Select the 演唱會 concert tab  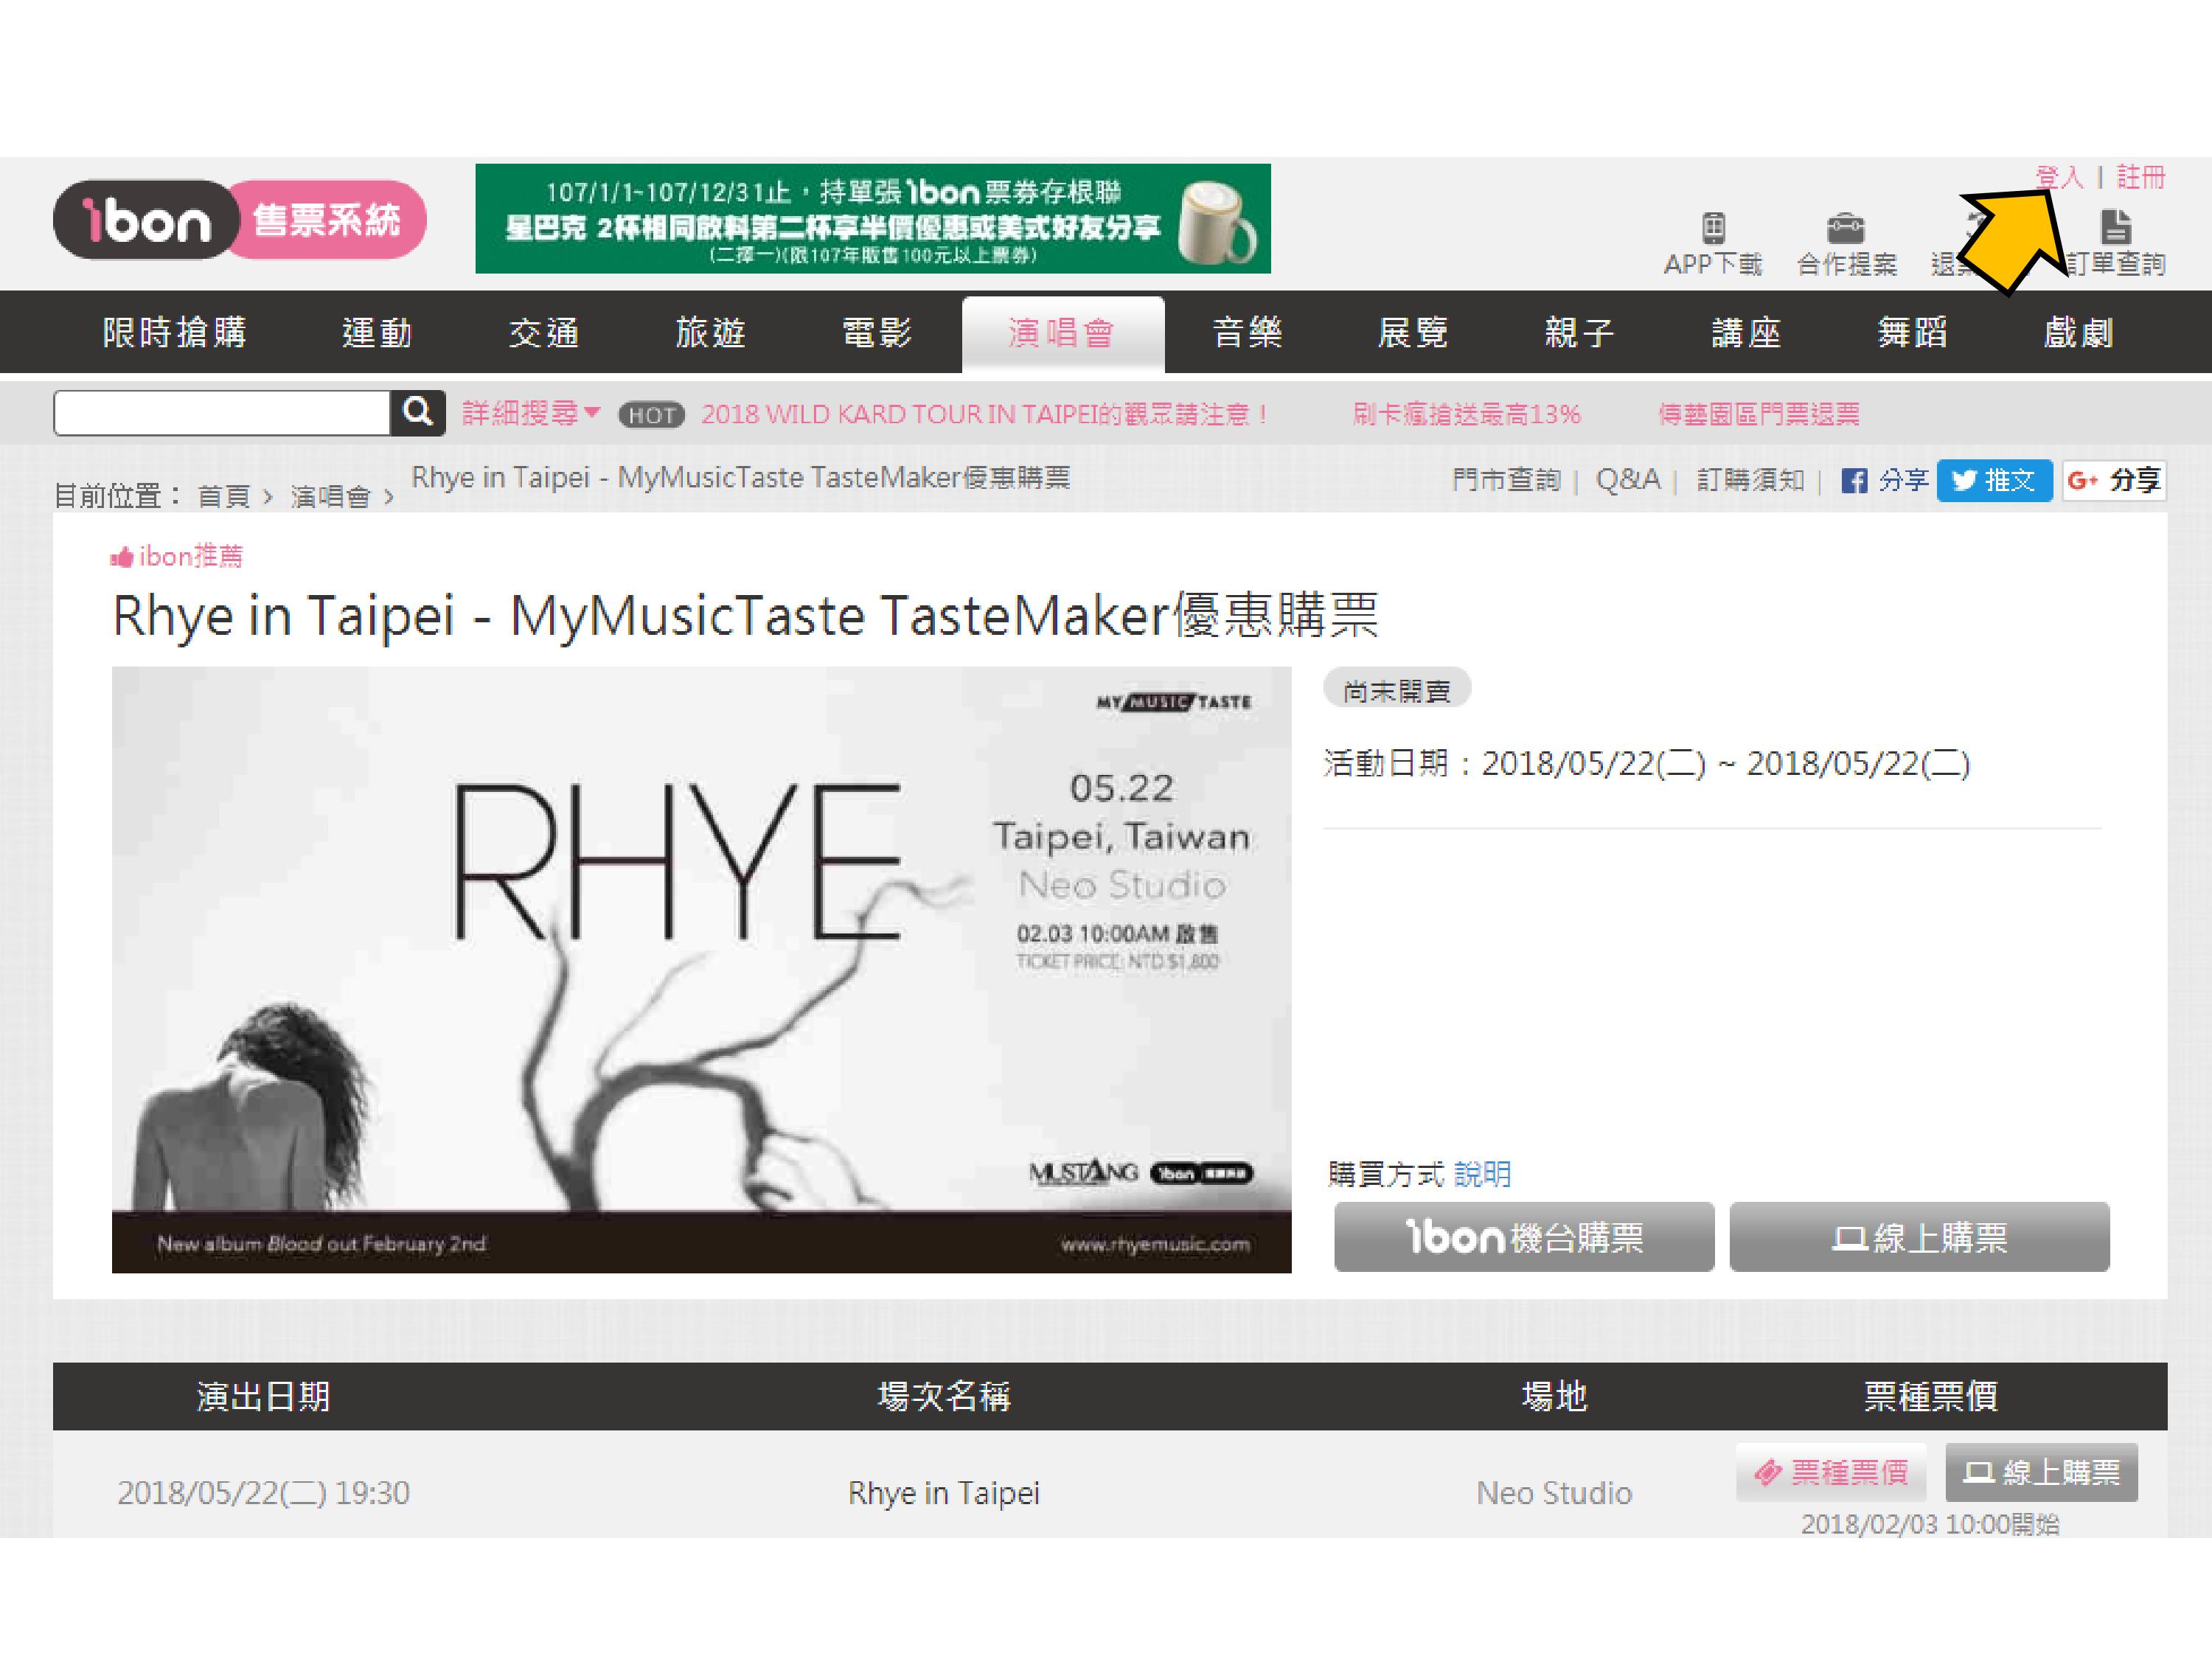(x=1062, y=333)
